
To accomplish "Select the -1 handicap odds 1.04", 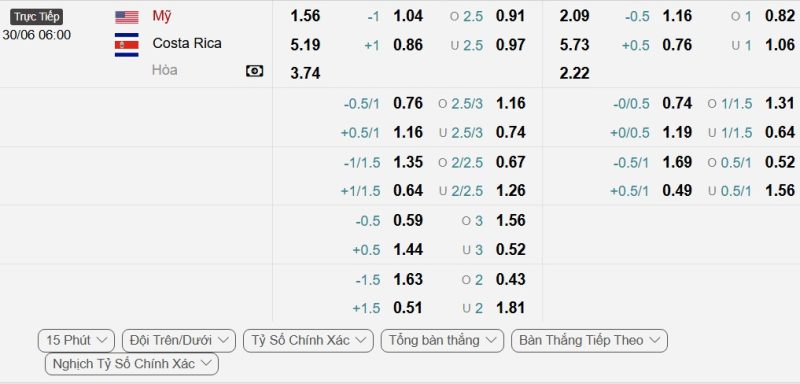I will pos(408,16).
